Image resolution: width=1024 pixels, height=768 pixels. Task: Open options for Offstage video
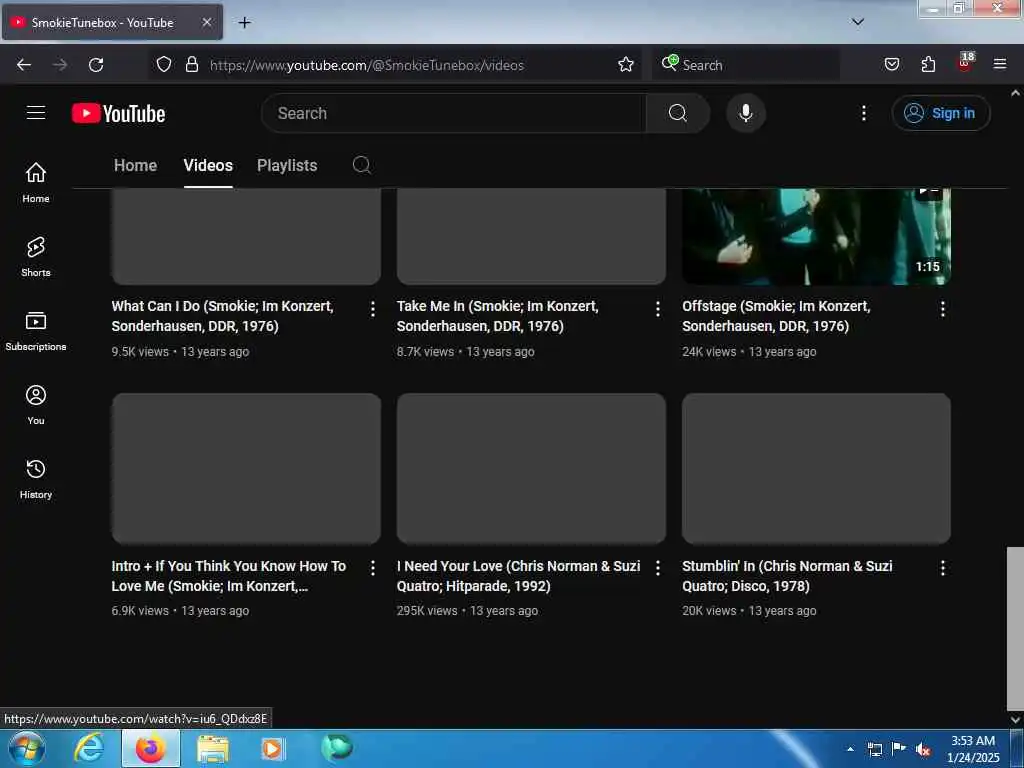942,310
